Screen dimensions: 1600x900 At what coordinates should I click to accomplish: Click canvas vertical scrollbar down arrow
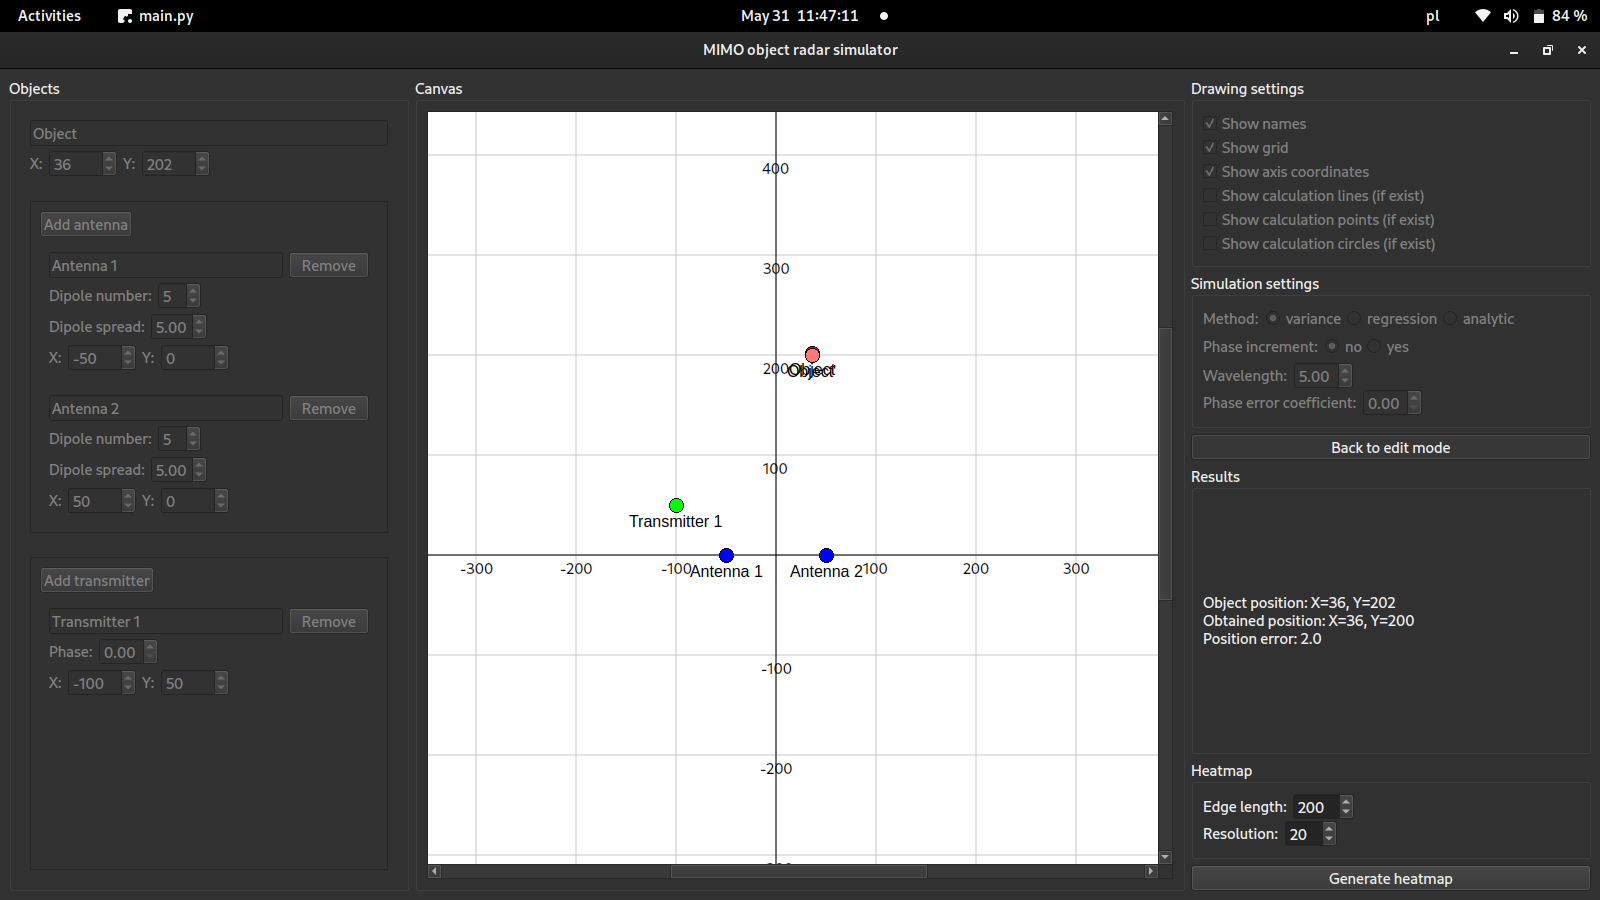point(1165,857)
